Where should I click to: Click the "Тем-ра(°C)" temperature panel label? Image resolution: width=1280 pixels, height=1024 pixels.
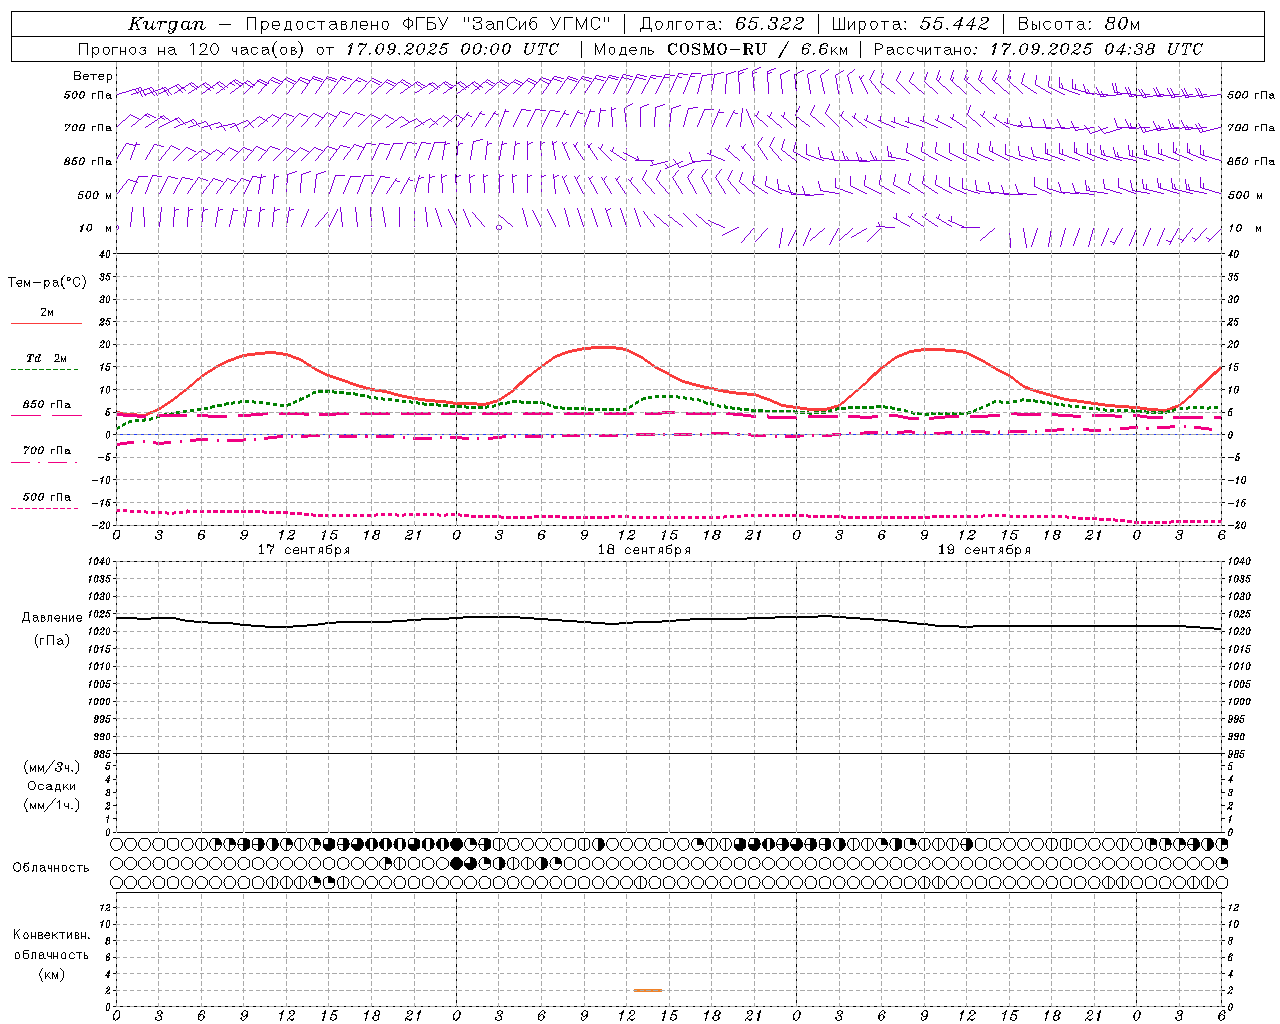(x=47, y=283)
